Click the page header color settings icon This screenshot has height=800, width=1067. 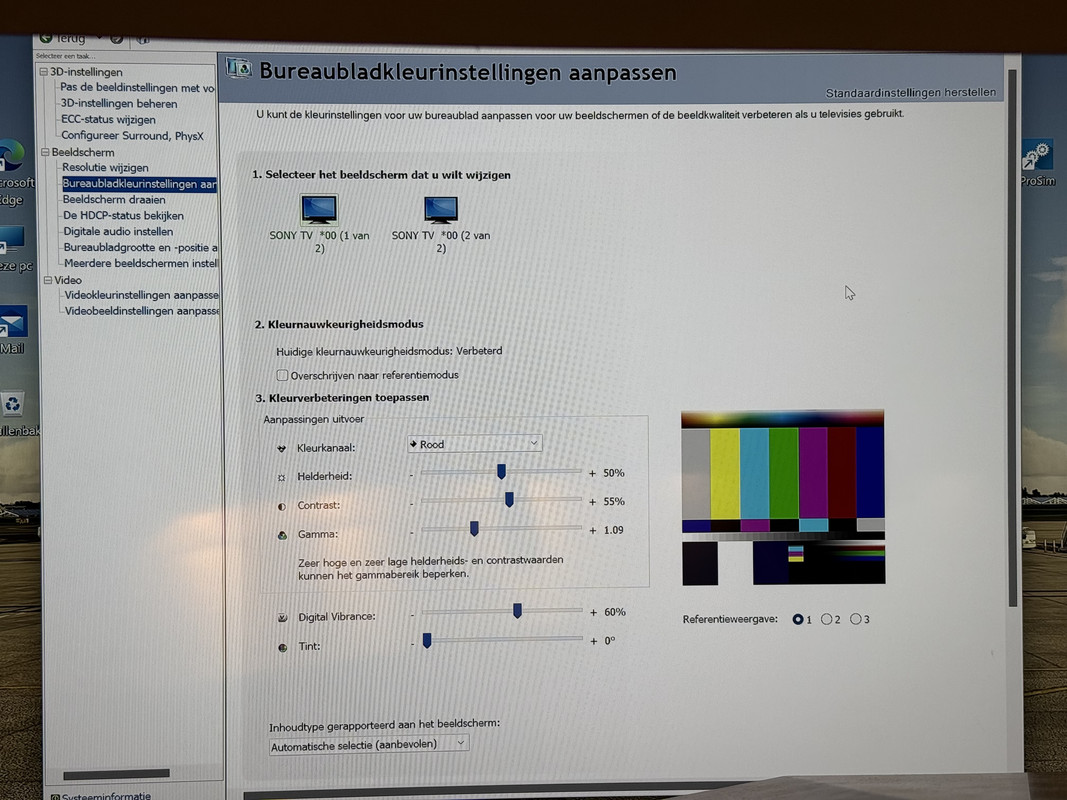click(x=239, y=68)
